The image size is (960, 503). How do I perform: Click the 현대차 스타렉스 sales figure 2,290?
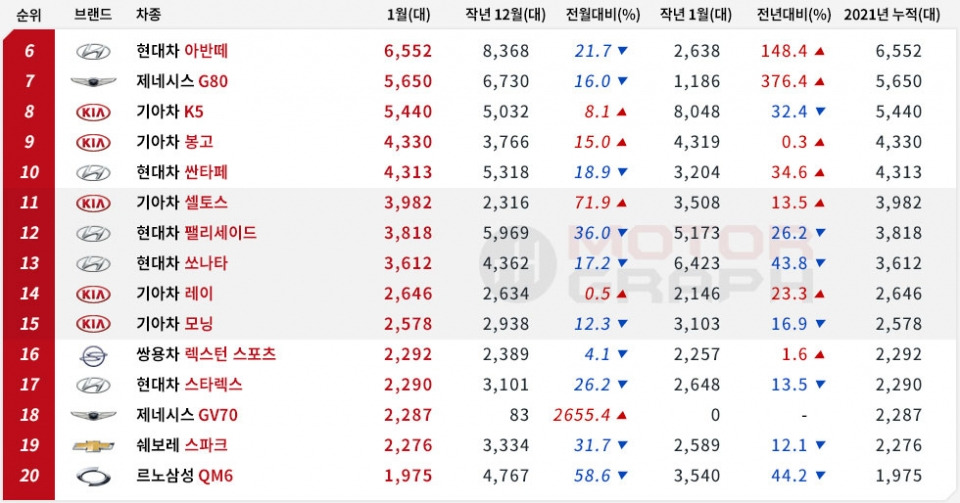coord(408,385)
